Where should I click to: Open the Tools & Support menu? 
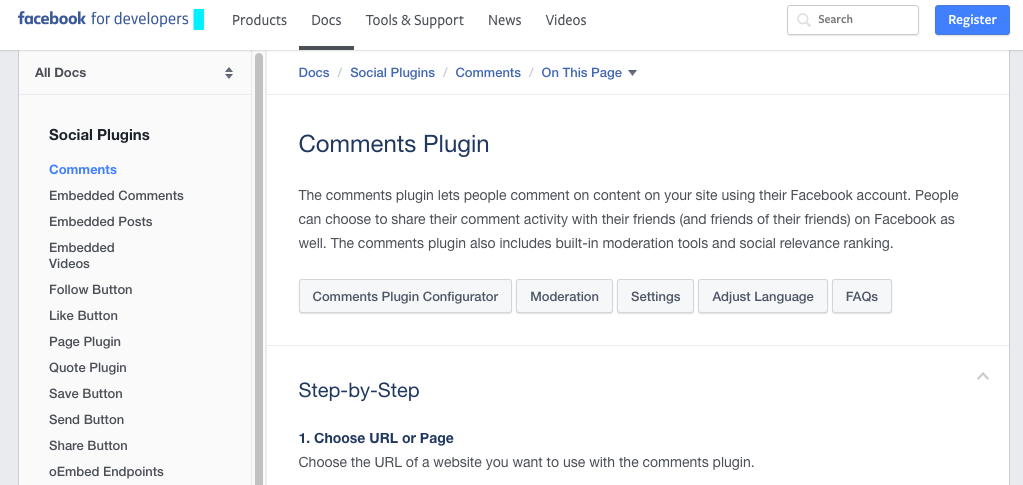point(414,20)
